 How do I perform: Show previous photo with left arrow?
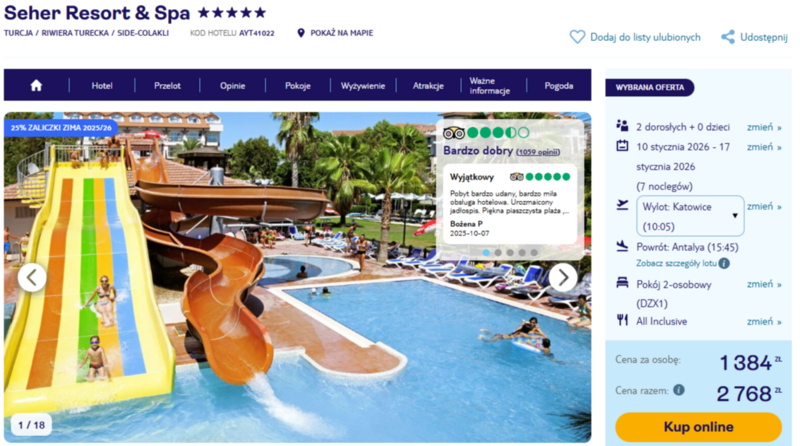click(32, 277)
